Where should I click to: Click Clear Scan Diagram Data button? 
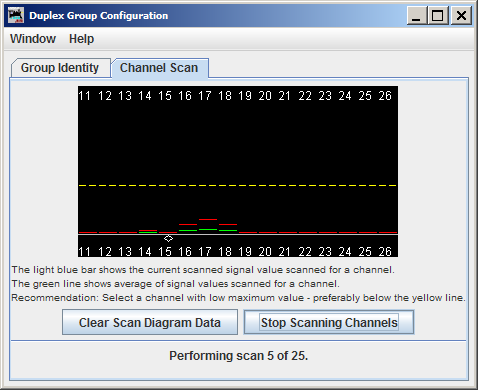pyautogui.click(x=150, y=322)
